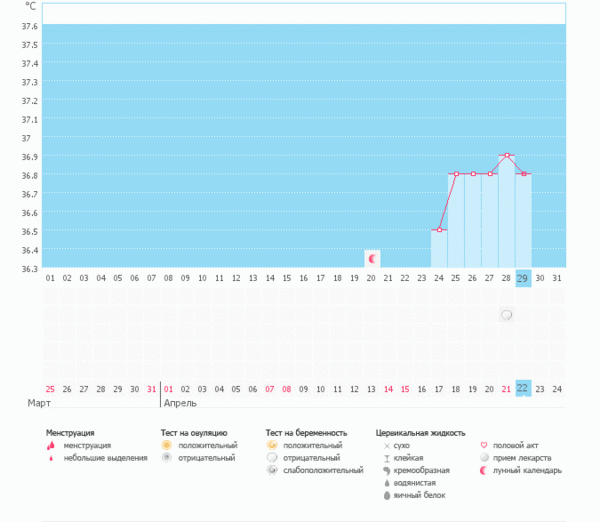Screen dimensions: 600x522
Task: Click the positive pregnancy test legend icon
Action: point(272,445)
